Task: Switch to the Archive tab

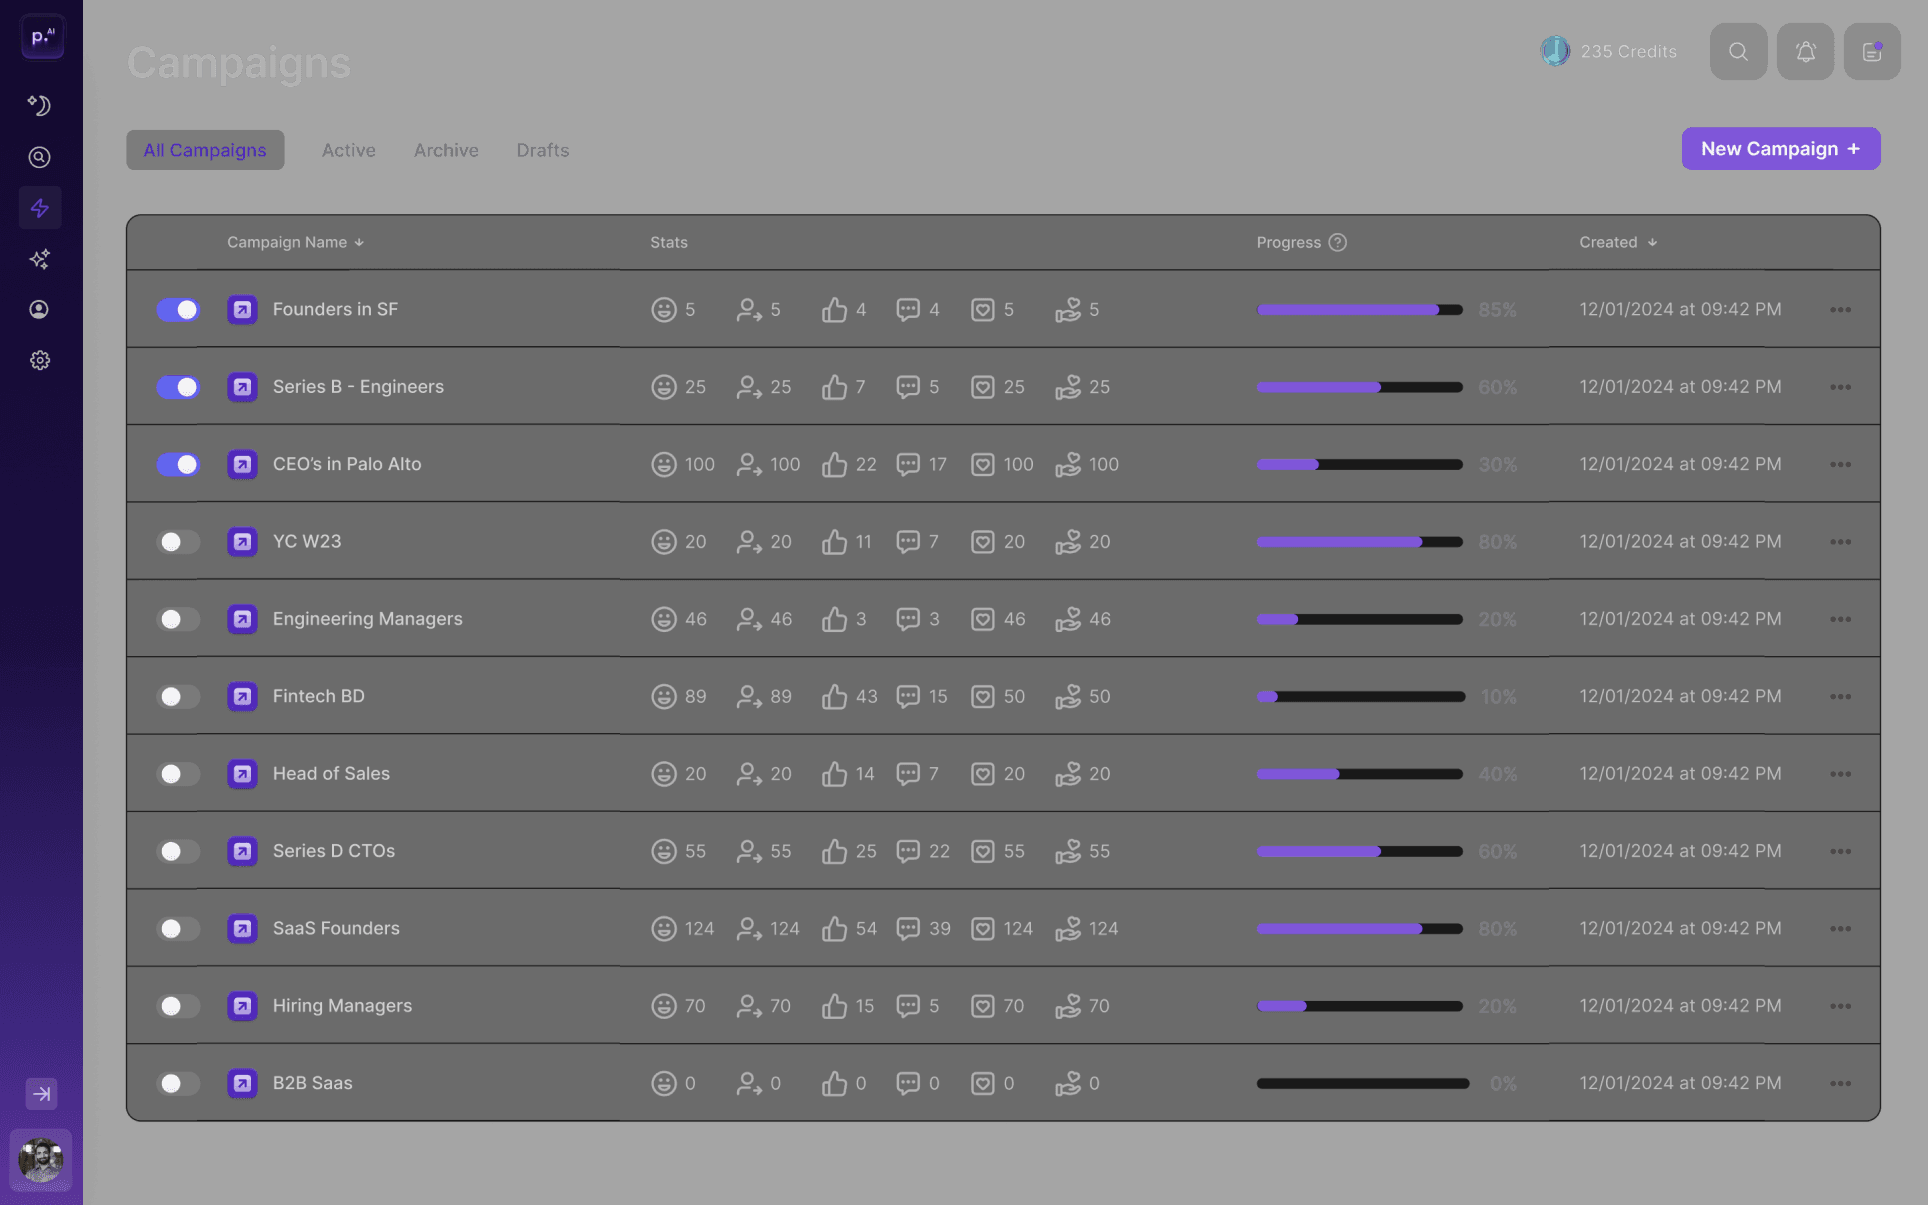Action: [x=446, y=150]
